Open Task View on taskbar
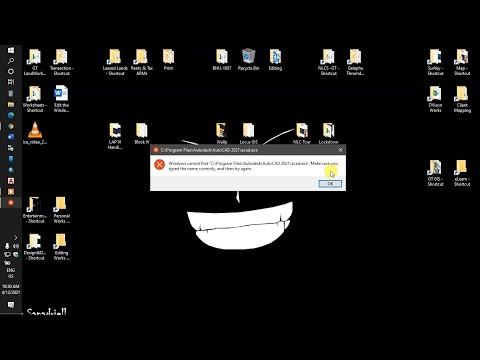The height and width of the screenshot is (360, 480). [11, 82]
